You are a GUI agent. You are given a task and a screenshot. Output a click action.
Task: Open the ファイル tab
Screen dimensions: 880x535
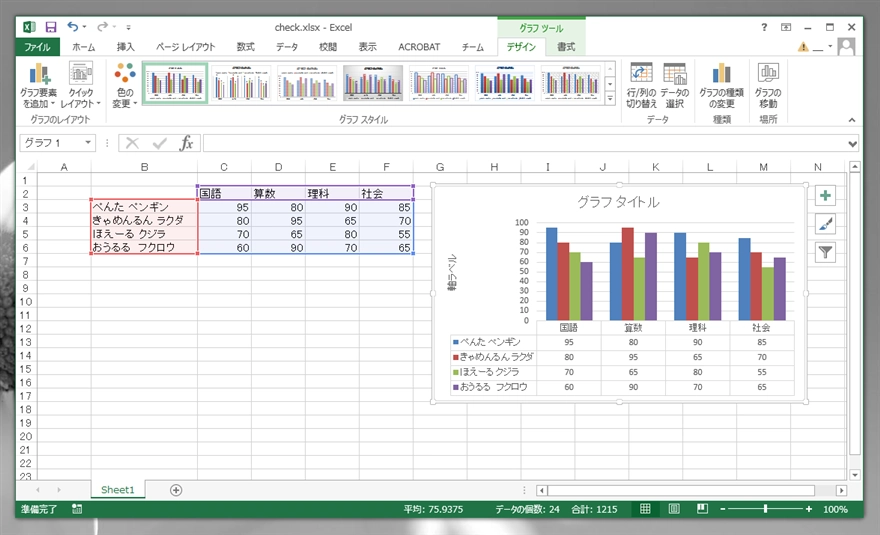pos(37,47)
